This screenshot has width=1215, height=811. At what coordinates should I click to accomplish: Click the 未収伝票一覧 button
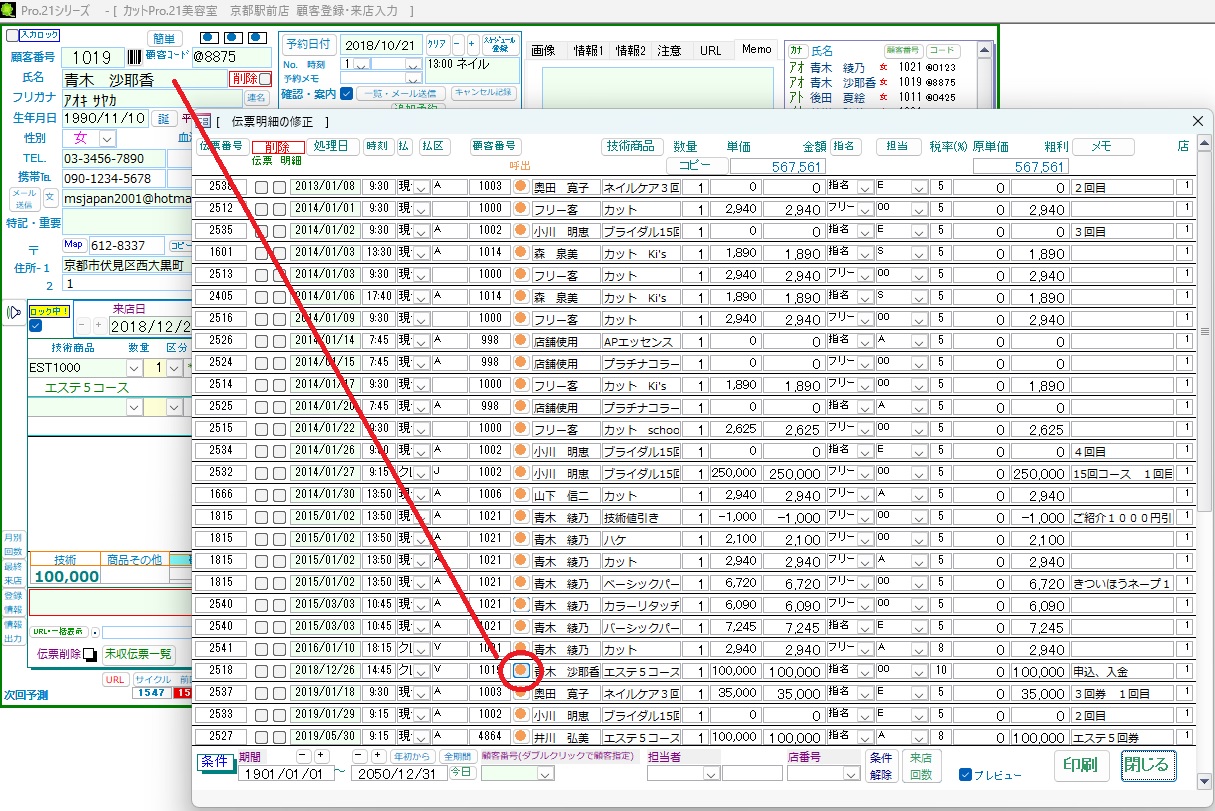[139, 654]
